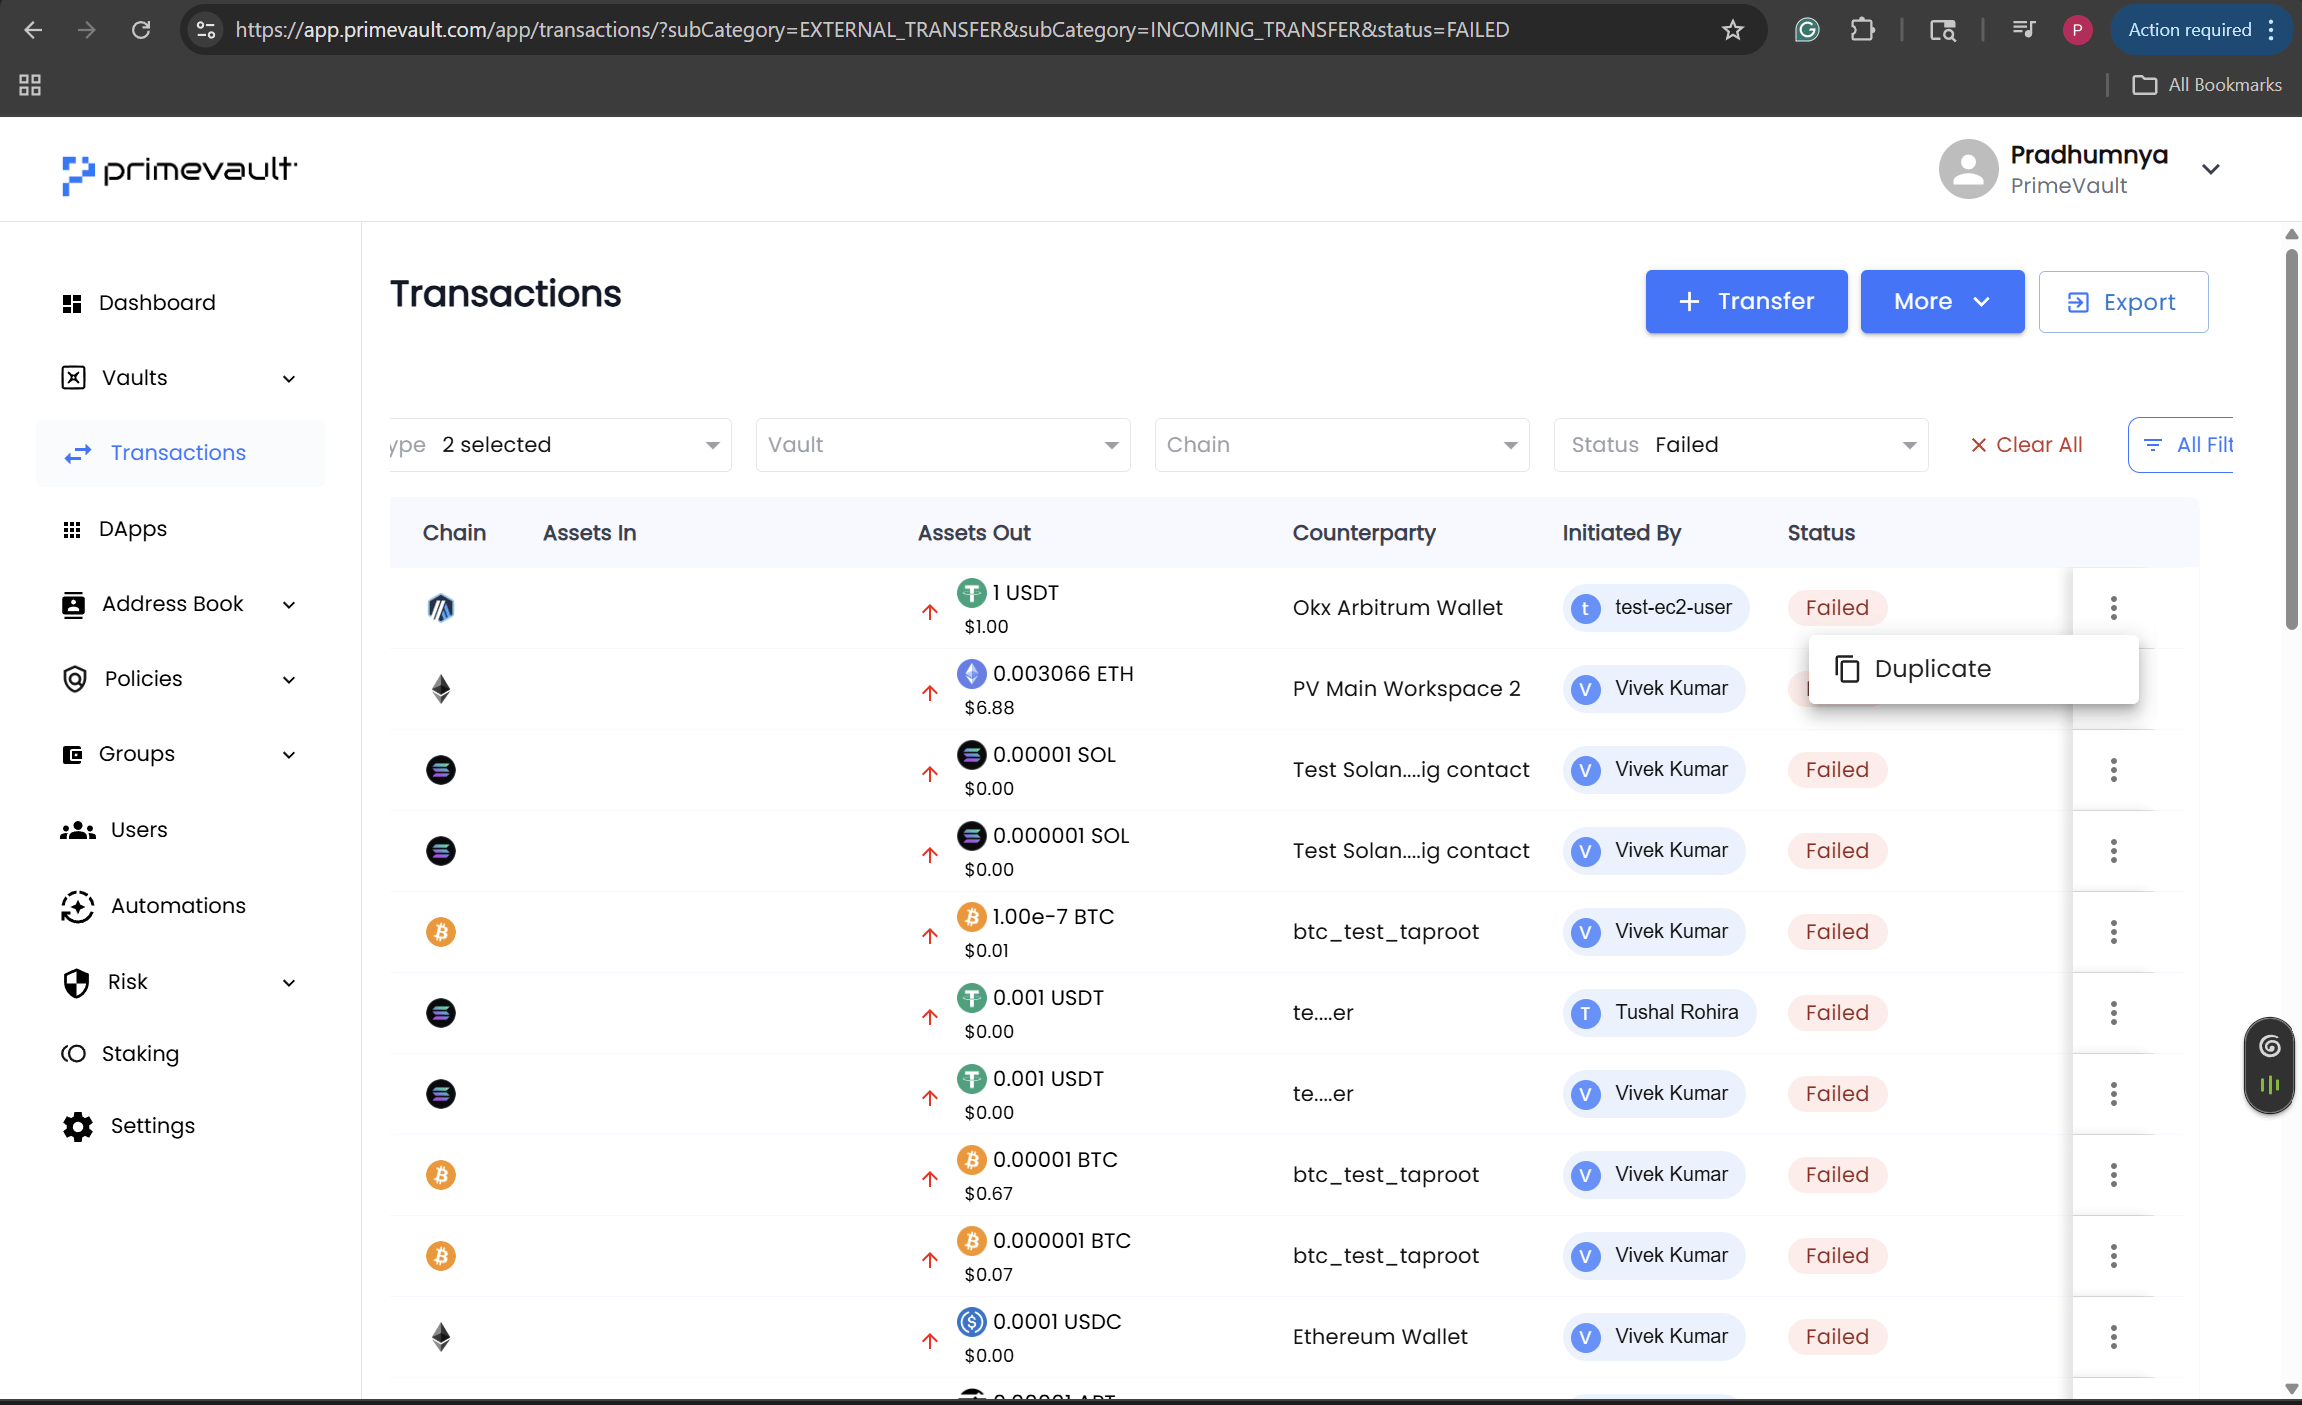
Task: Click the Action required browser button
Action: 2200,30
